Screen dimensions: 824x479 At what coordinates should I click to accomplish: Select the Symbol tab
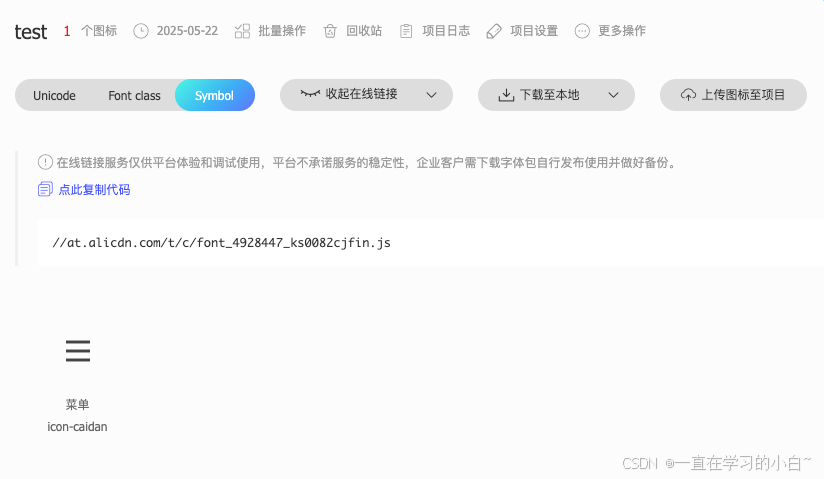214,95
